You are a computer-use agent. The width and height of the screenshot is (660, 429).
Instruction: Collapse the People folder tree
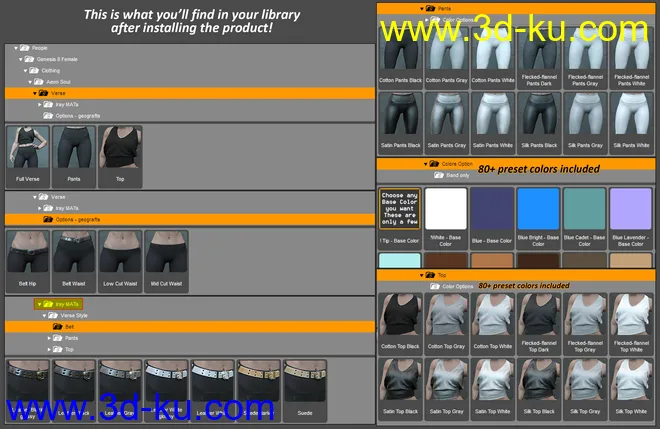pyautogui.click(x=16, y=48)
